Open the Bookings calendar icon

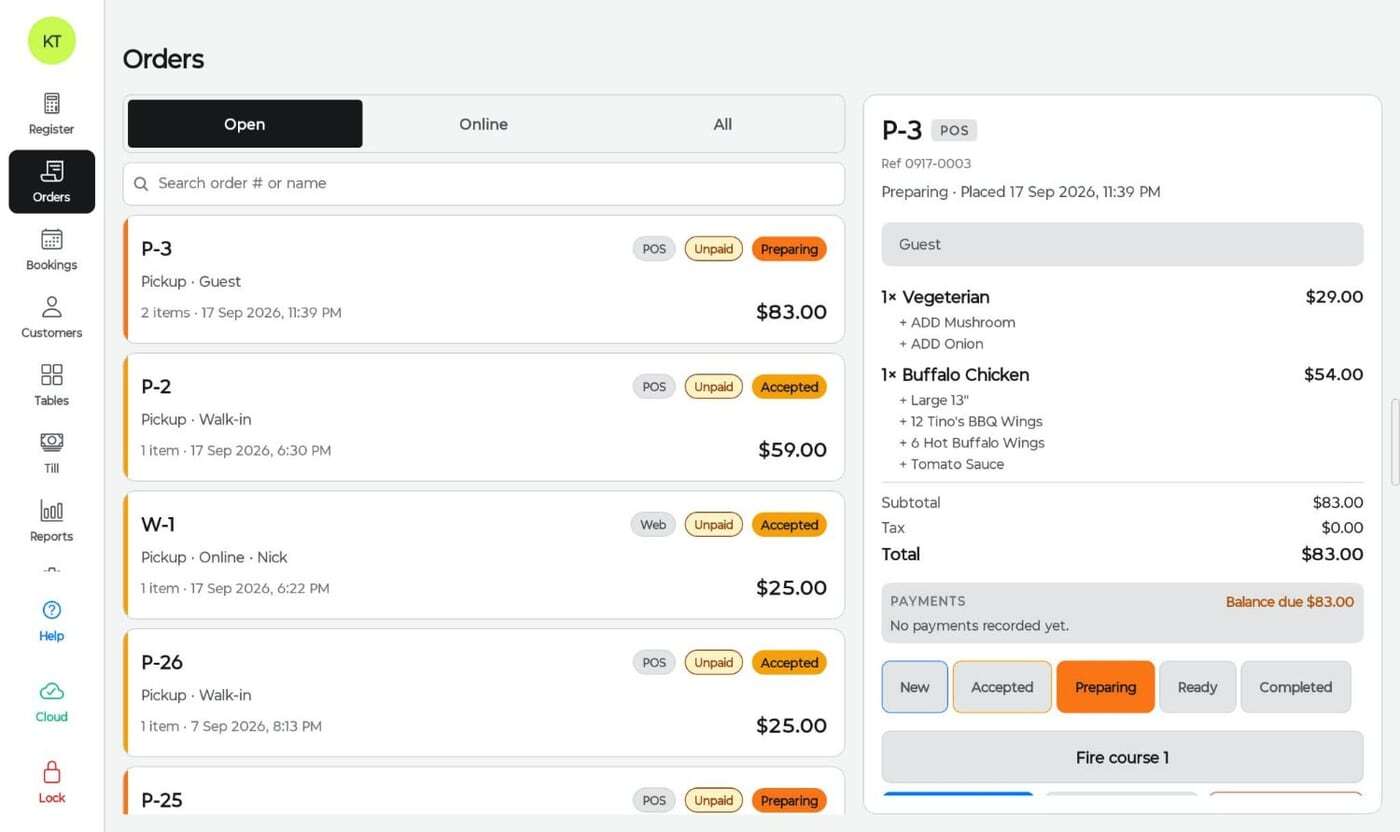click(x=52, y=239)
